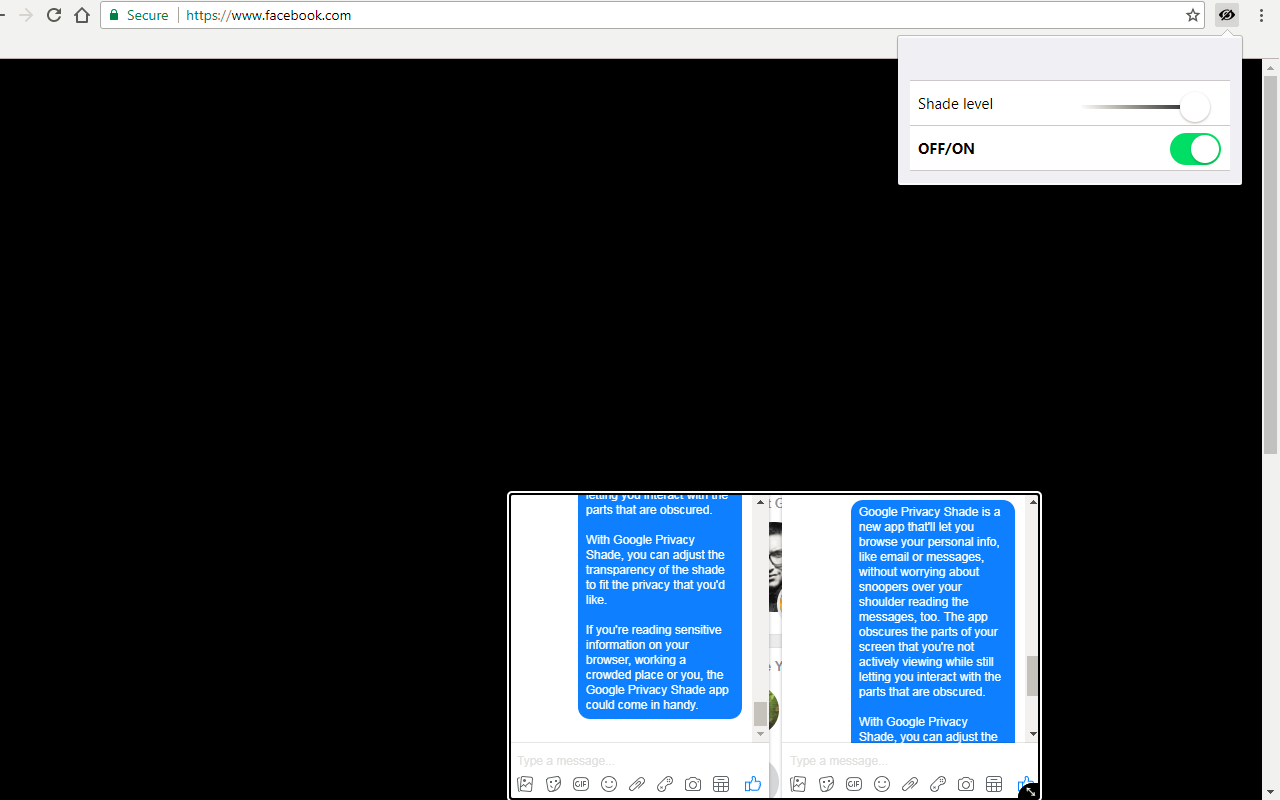1280x800 pixels.
Task: Open games controller in right chat window
Action: [x=938, y=784]
